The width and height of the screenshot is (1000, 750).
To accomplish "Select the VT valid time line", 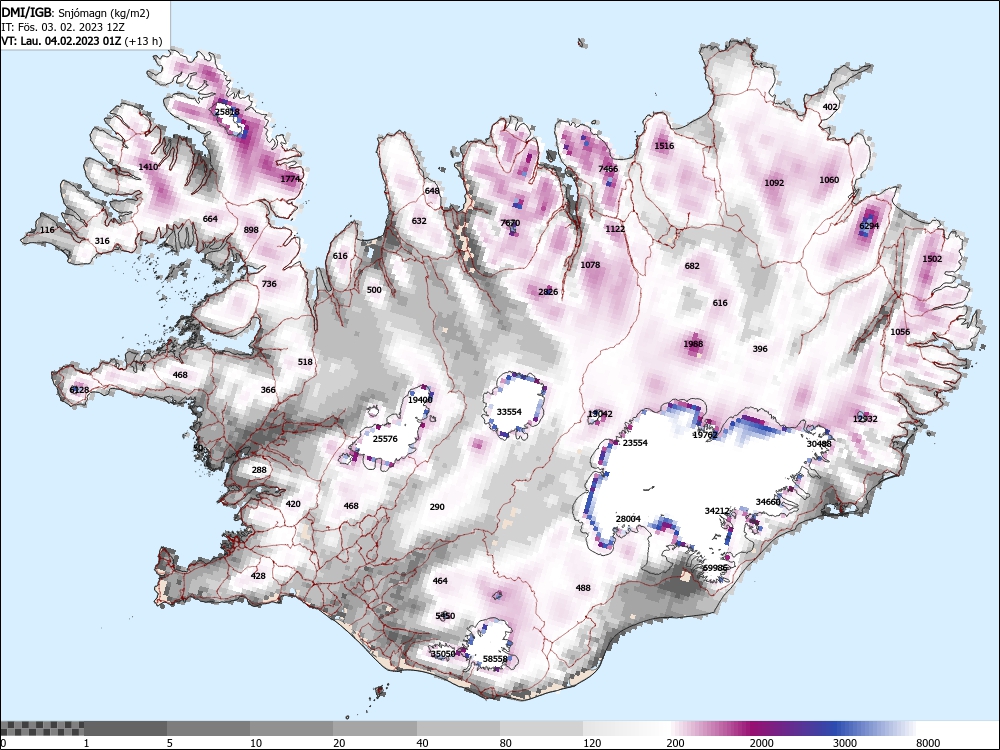I will click(82, 41).
